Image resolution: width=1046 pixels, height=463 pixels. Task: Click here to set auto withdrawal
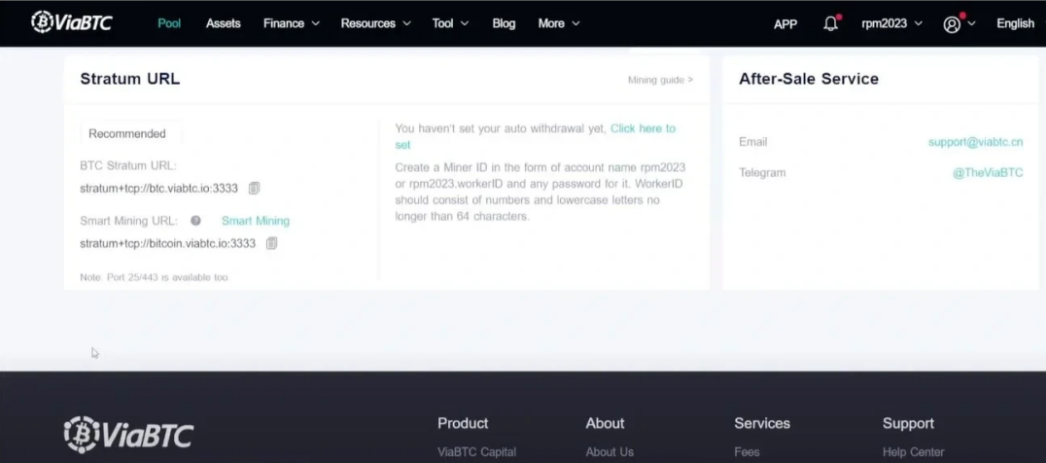642,129
